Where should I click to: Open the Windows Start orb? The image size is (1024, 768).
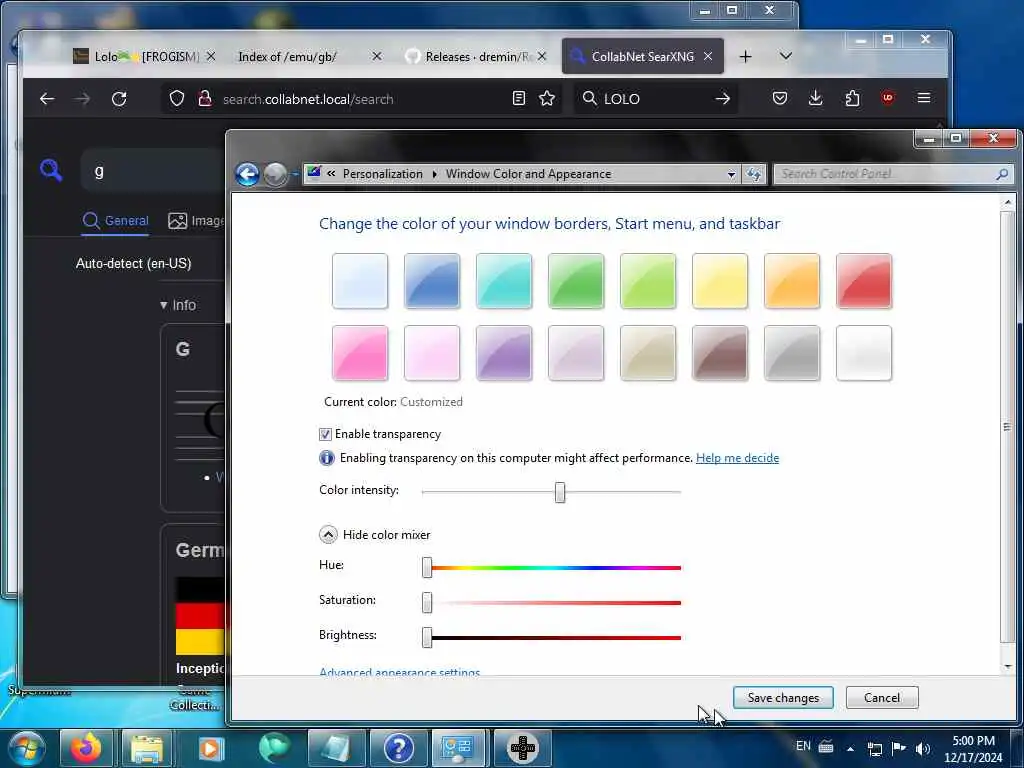click(27, 748)
